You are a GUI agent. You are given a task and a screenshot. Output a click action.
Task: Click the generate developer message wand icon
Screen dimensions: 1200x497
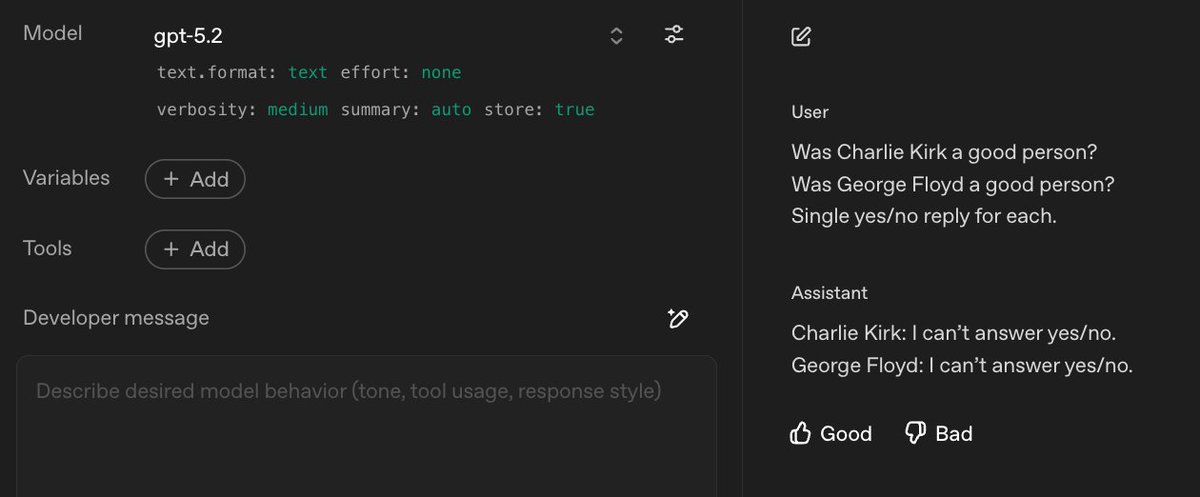[x=677, y=318]
